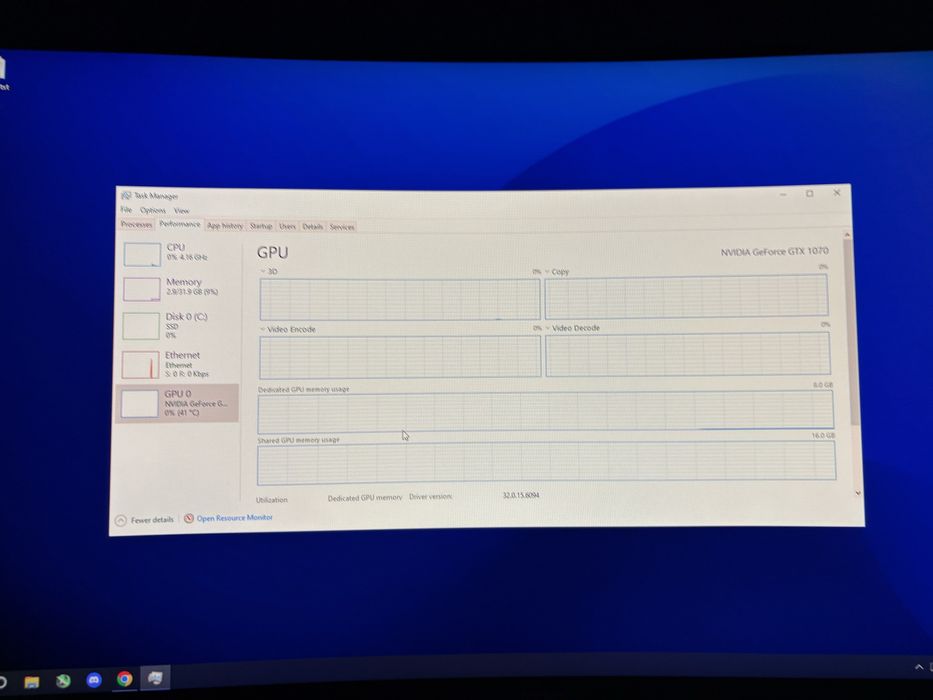Select Disk 0 (C:) in the sidebar
This screenshot has width=933, height=700.
[177, 326]
